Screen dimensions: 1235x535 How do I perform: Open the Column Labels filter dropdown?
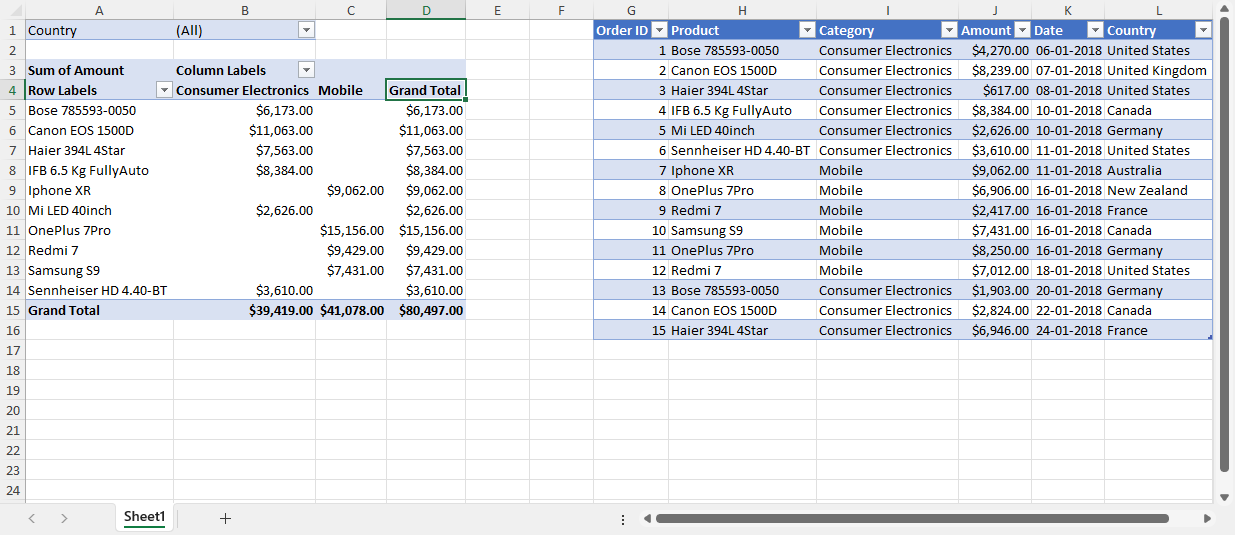[x=306, y=70]
